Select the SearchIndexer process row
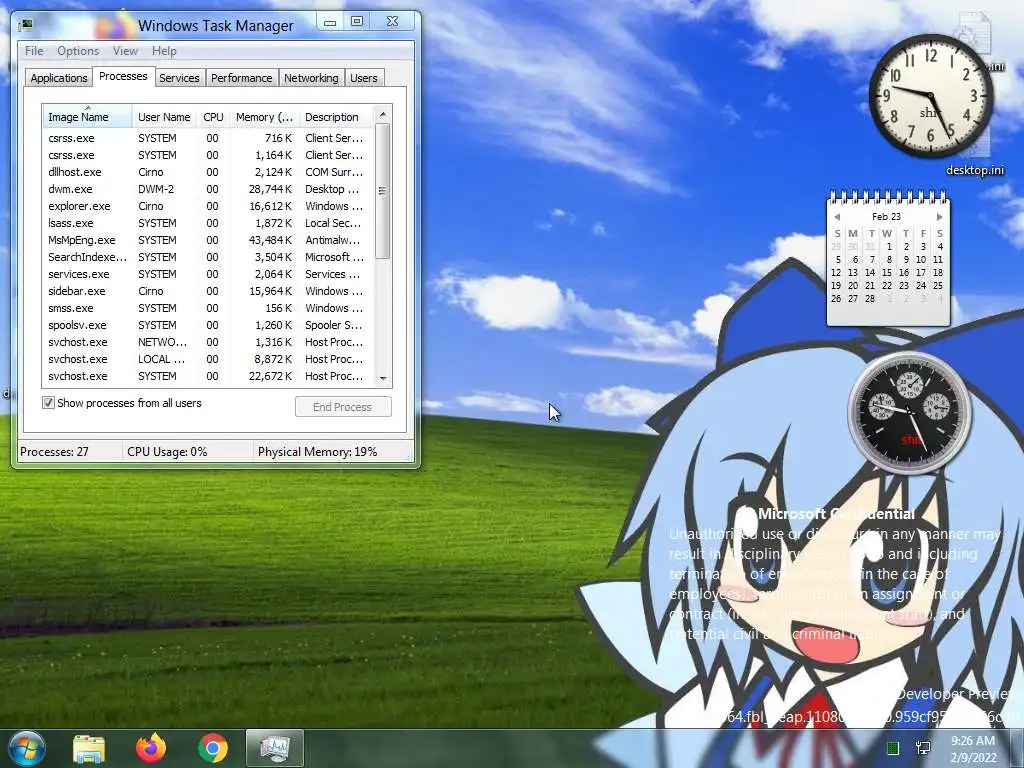 (x=208, y=257)
